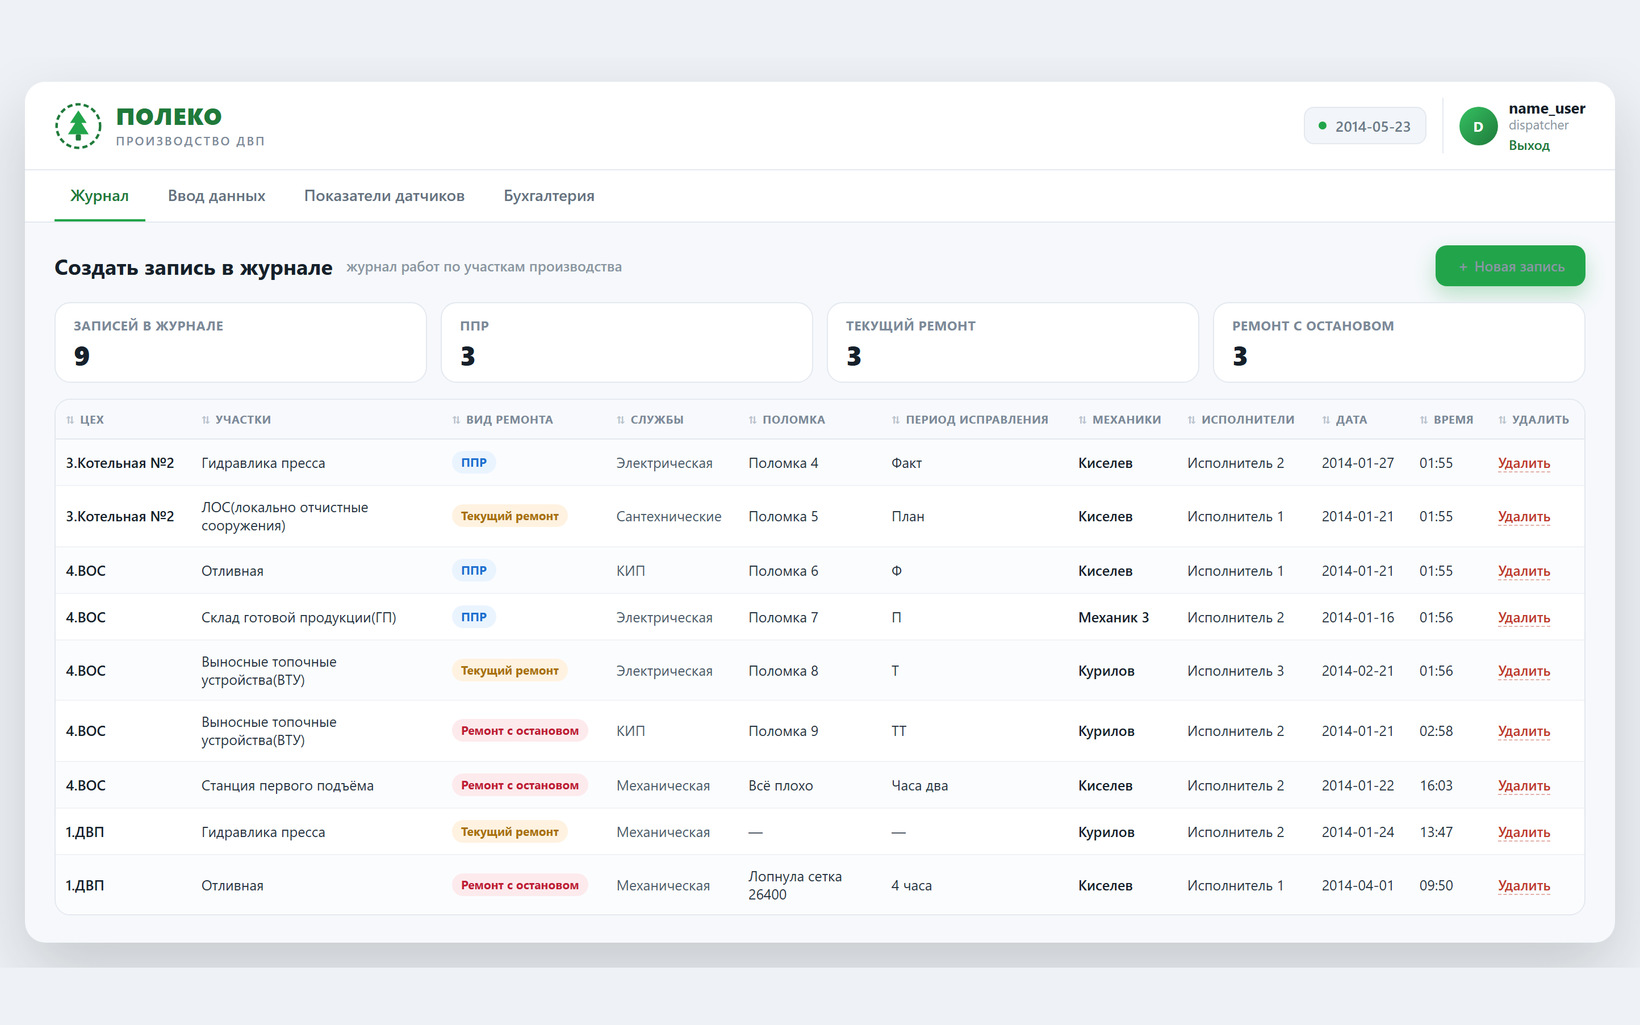The image size is (1640, 1025).
Task: Delete the Поломка 4 row
Action: click(x=1524, y=463)
